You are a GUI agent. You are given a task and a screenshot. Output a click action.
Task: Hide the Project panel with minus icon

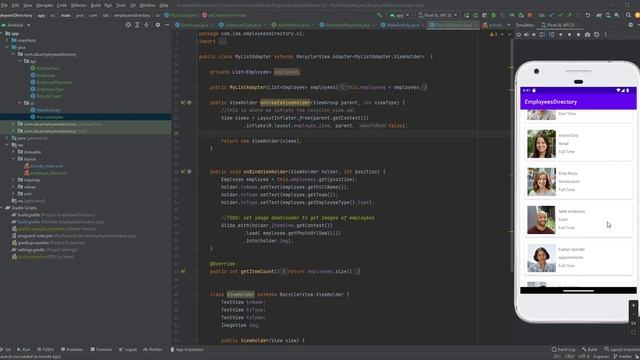(167, 25)
